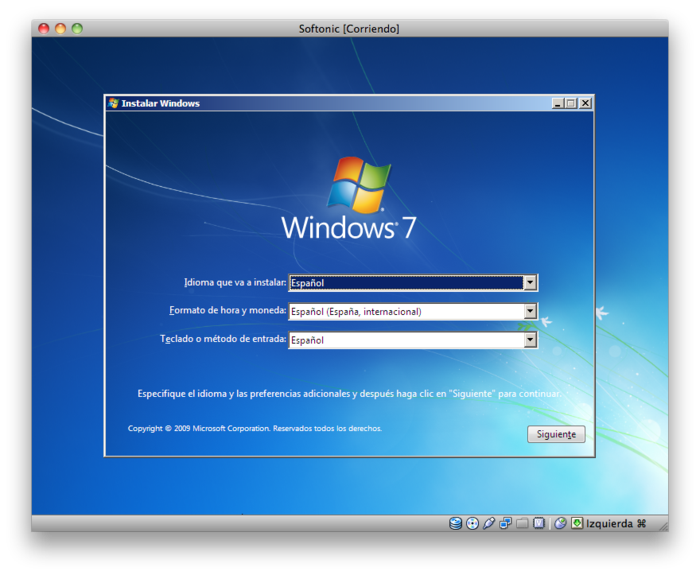Close the Instalar Windows dialog

coord(585,103)
